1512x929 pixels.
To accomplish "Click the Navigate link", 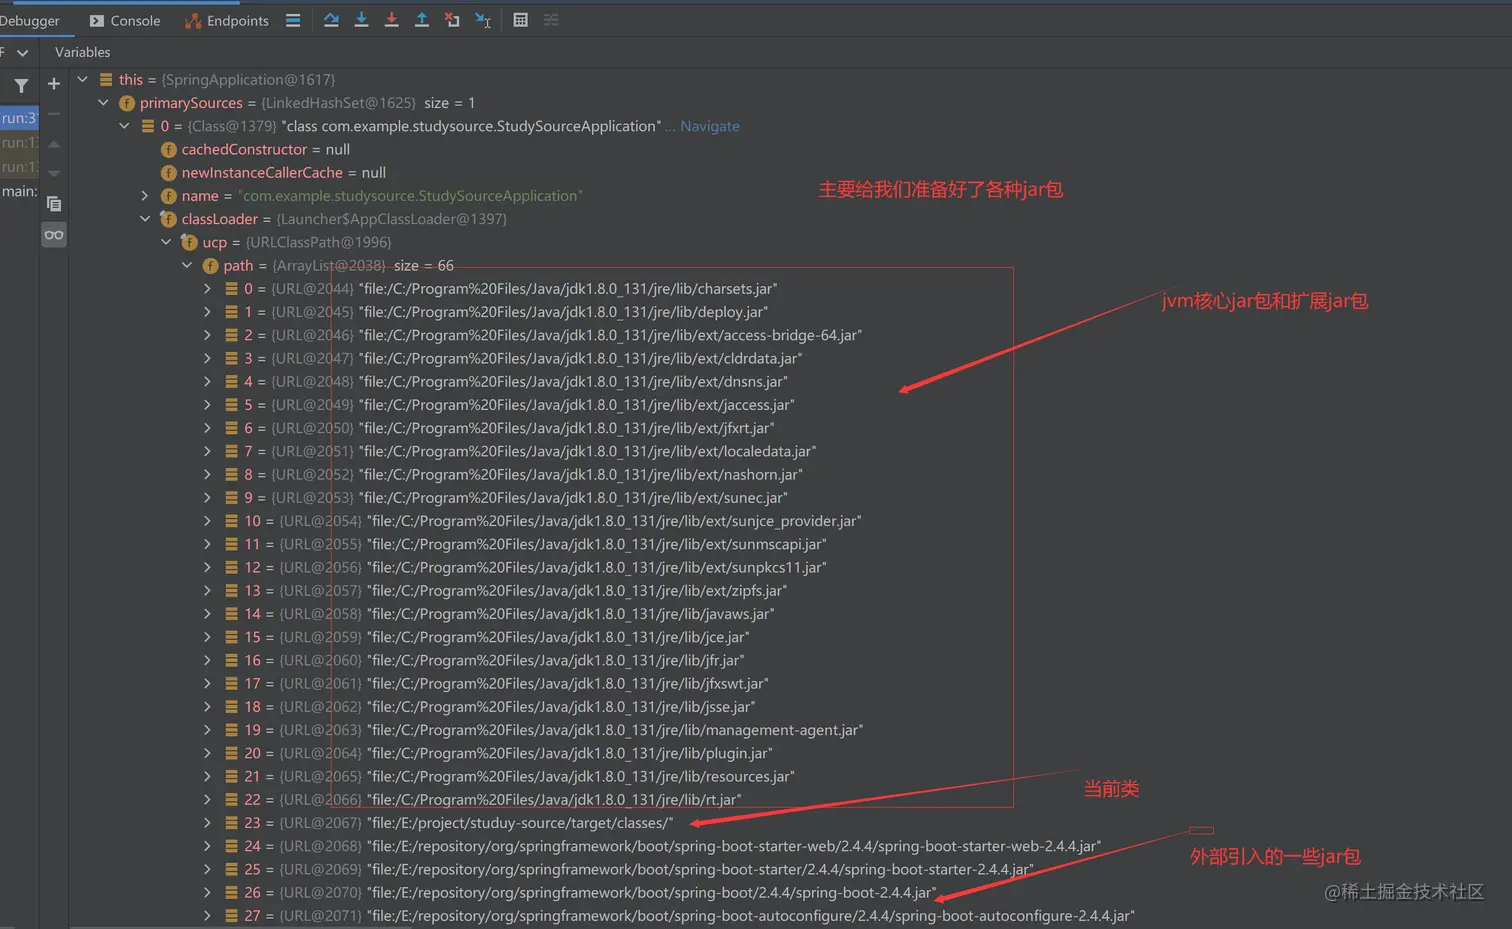I will click(710, 126).
